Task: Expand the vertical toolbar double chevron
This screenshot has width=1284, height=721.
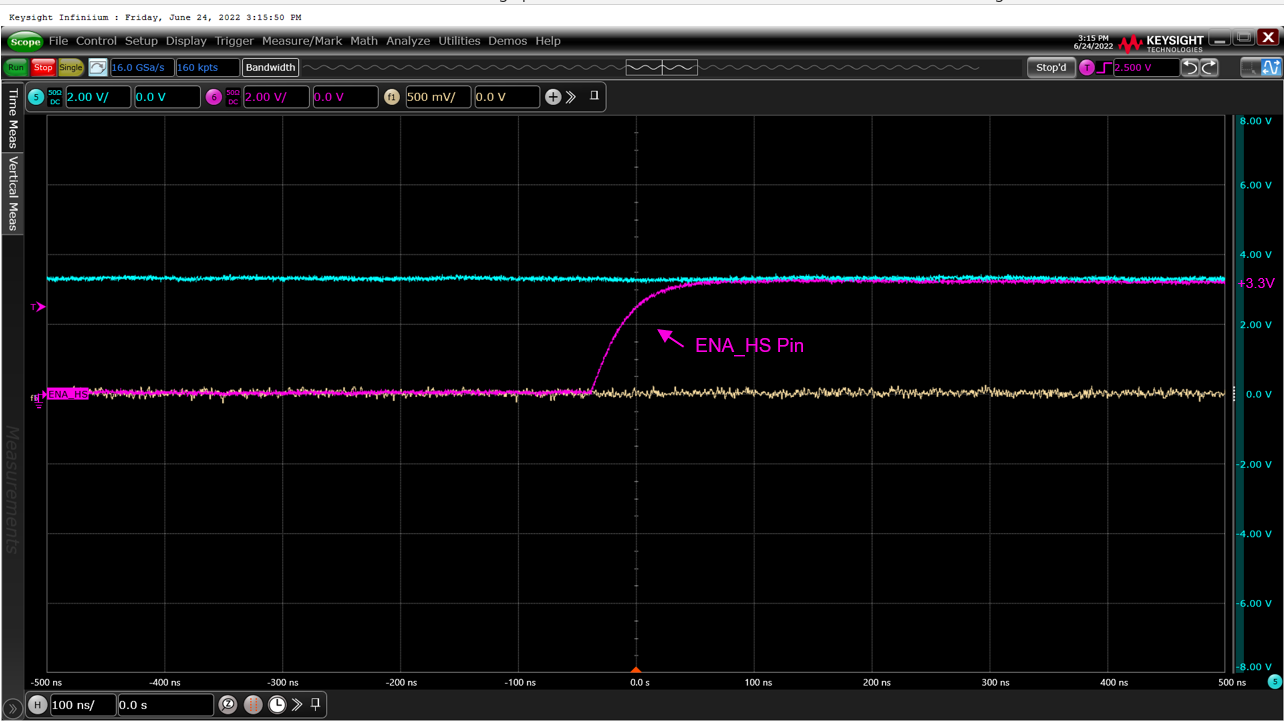Action: point(571,97)
